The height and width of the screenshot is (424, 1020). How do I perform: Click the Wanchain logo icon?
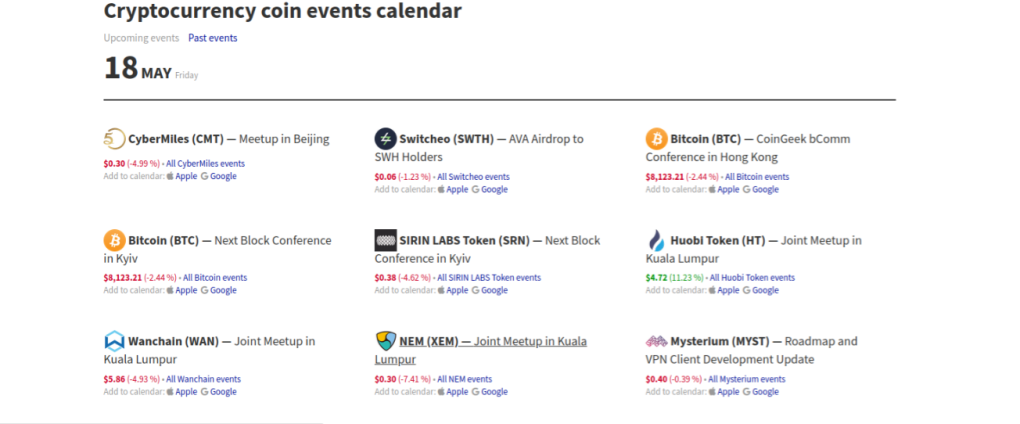[x=114, y=341]
